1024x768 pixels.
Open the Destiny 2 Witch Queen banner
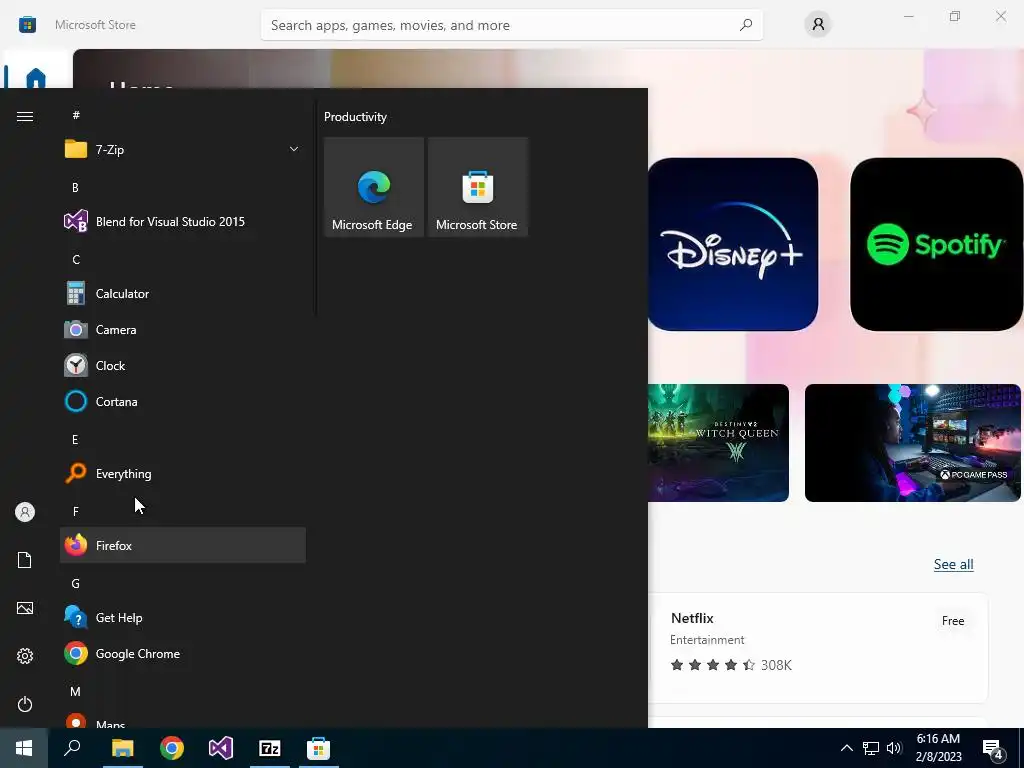[718, 443]
